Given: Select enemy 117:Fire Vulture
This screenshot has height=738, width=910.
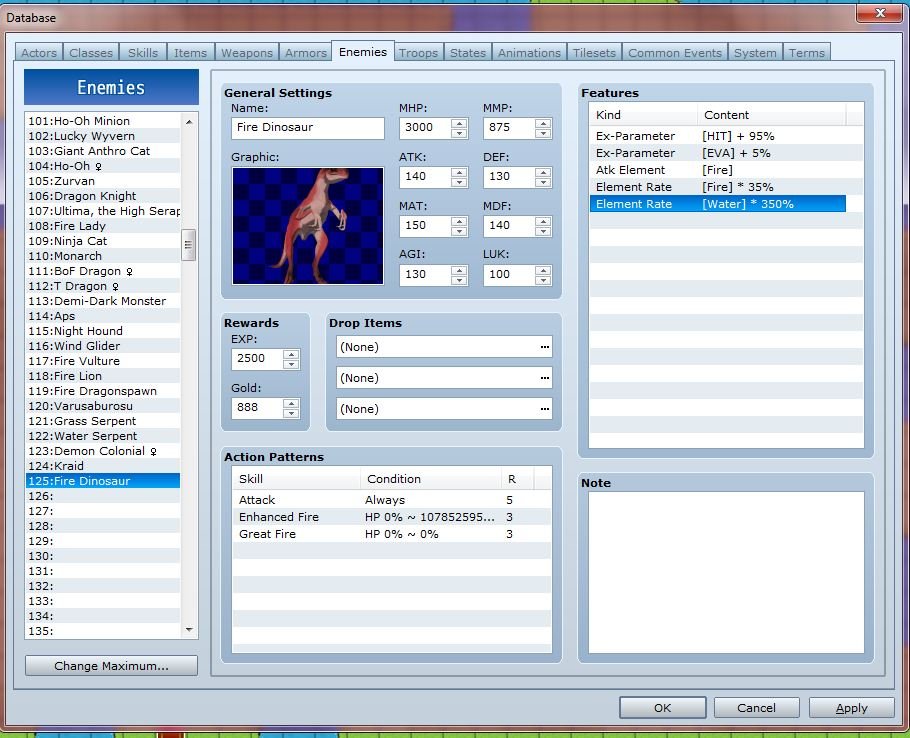Looking at the screenshot, I should point(103,361).
